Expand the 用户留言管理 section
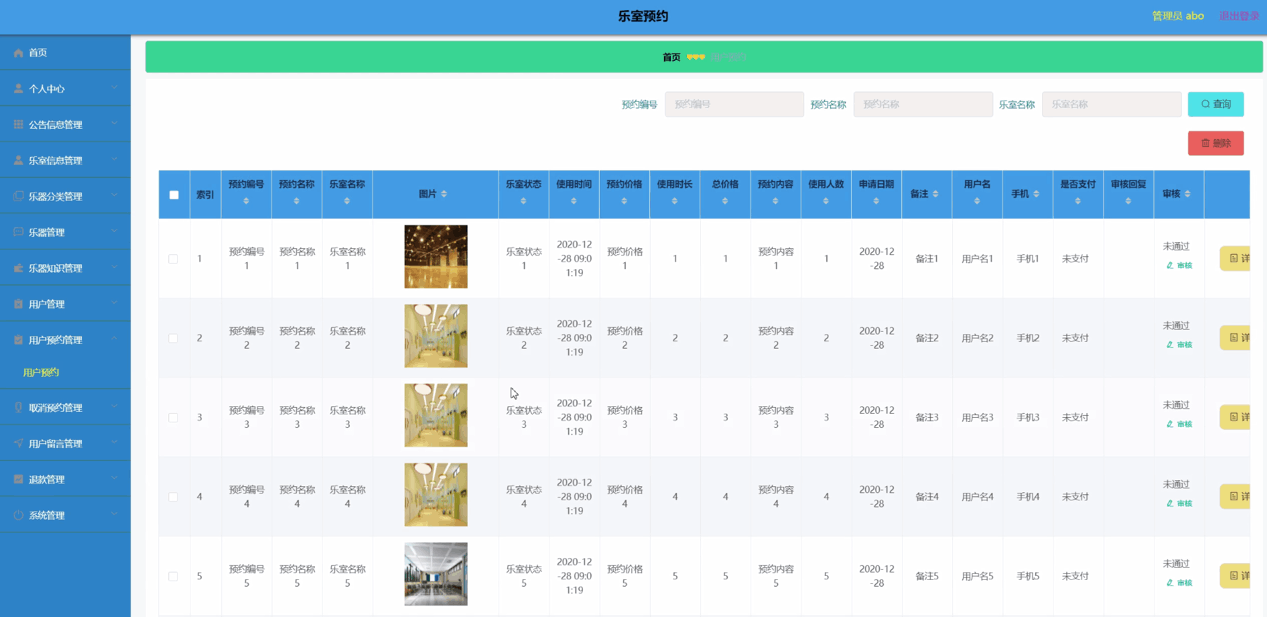This screenshot has width=1267, height=617. 112,443
